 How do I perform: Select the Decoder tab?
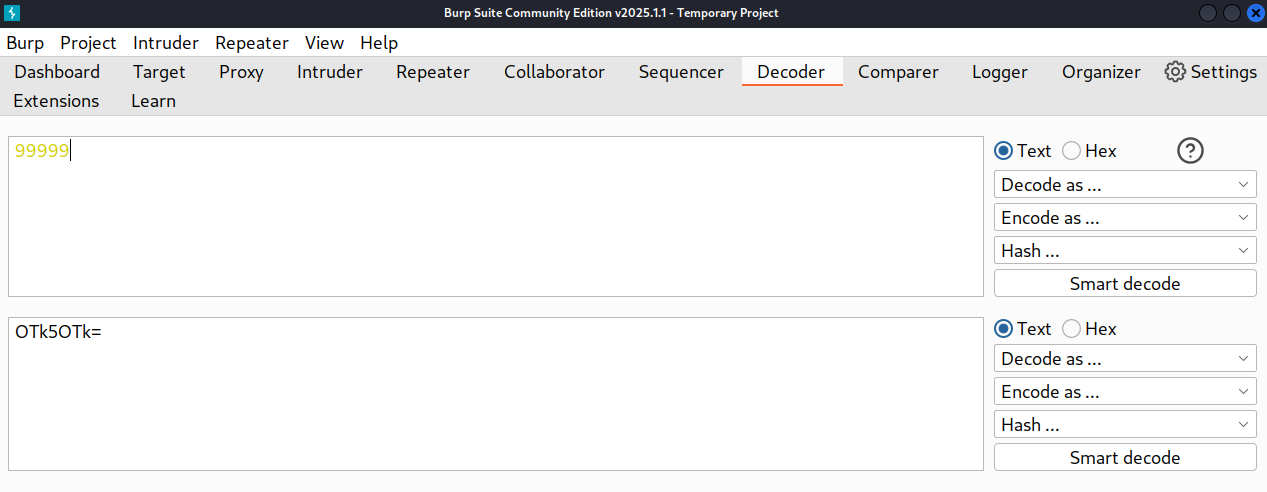[791, 72]
